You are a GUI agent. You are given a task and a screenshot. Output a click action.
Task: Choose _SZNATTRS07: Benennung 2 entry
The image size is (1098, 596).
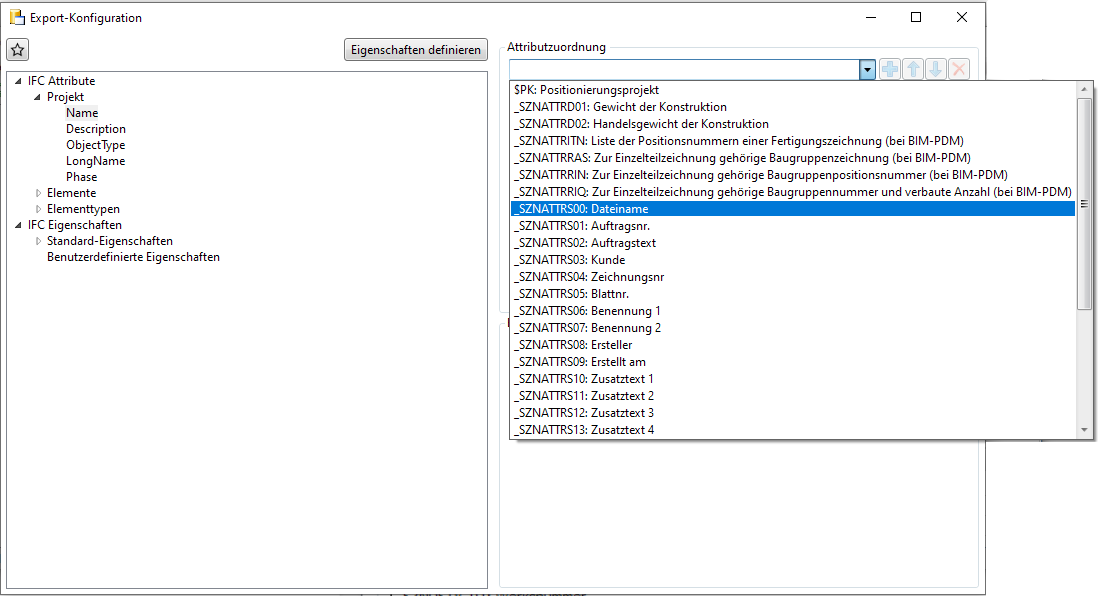coord(793,328)
